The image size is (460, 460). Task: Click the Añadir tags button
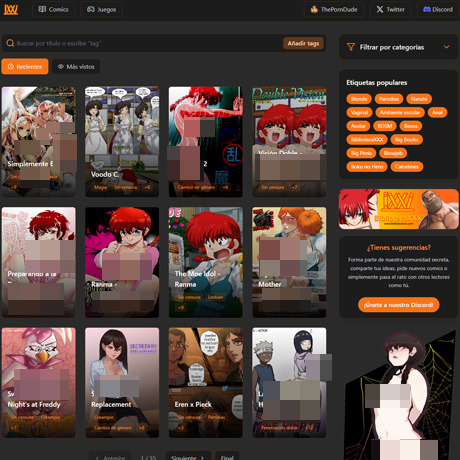(303, 43)
